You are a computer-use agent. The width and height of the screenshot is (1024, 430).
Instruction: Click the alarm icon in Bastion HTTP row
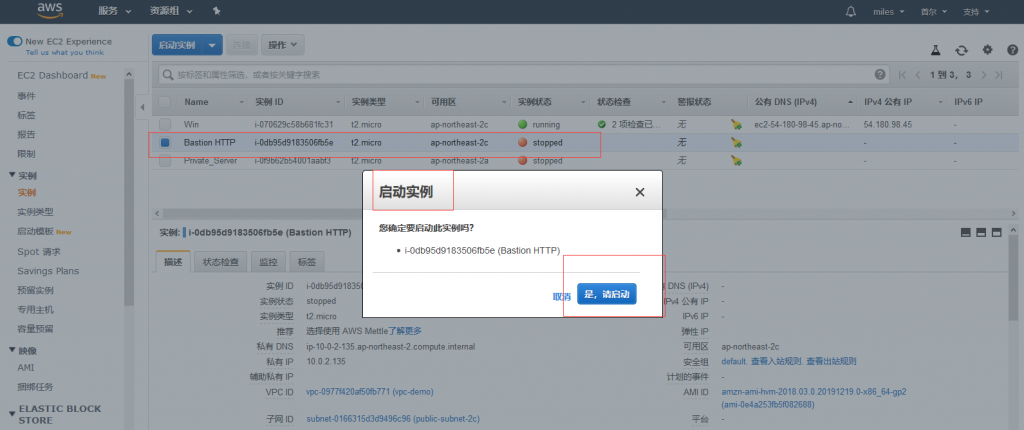(x=736, y=142)
